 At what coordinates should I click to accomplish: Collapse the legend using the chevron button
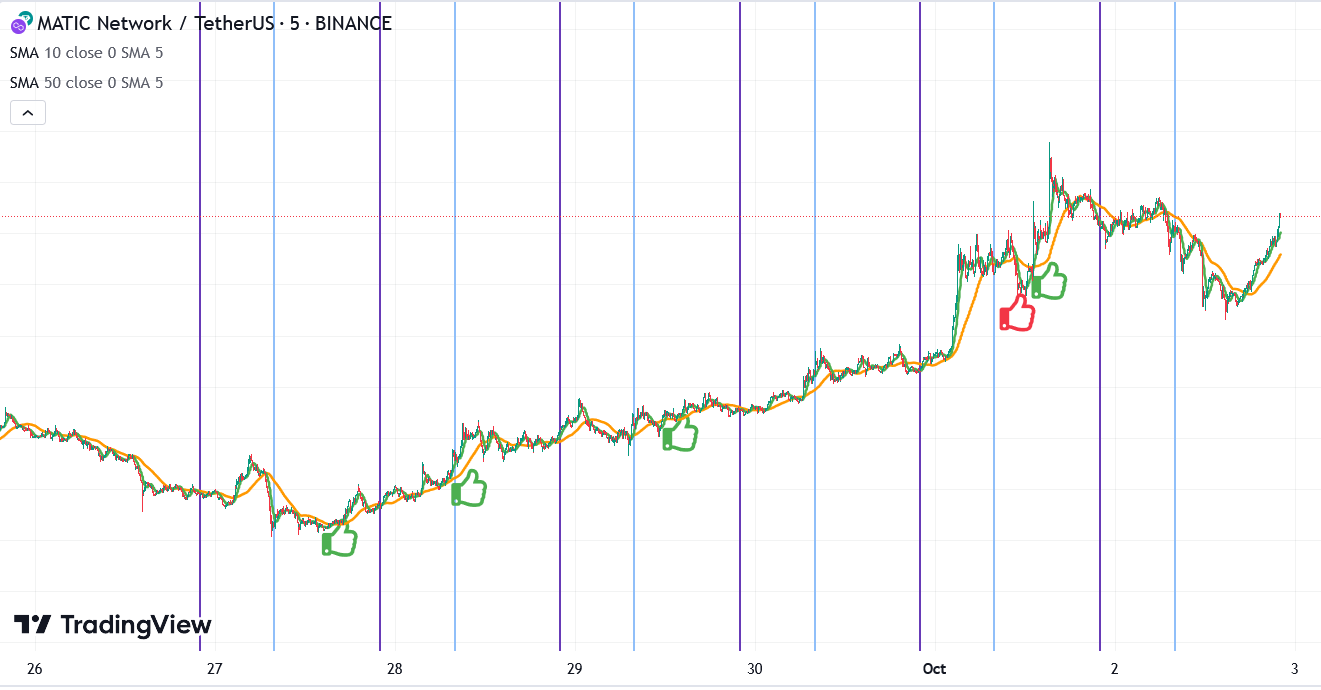click(x=27, y=112)
